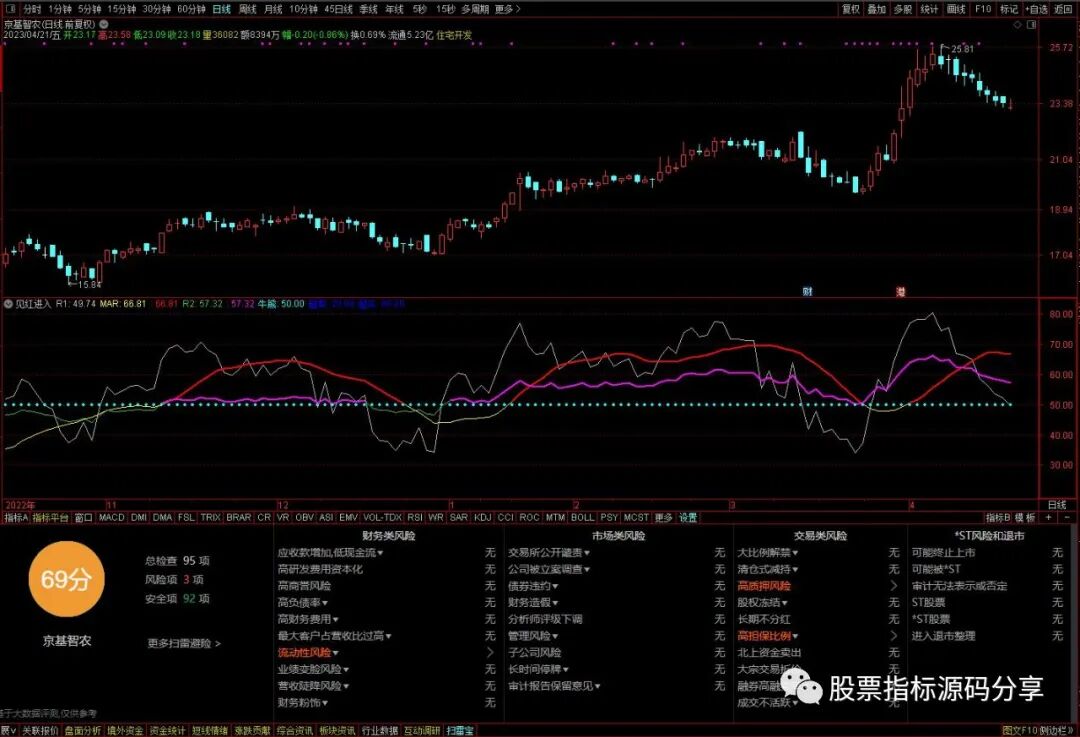Expand the 业绩变脸风险 item

[313, 669]
